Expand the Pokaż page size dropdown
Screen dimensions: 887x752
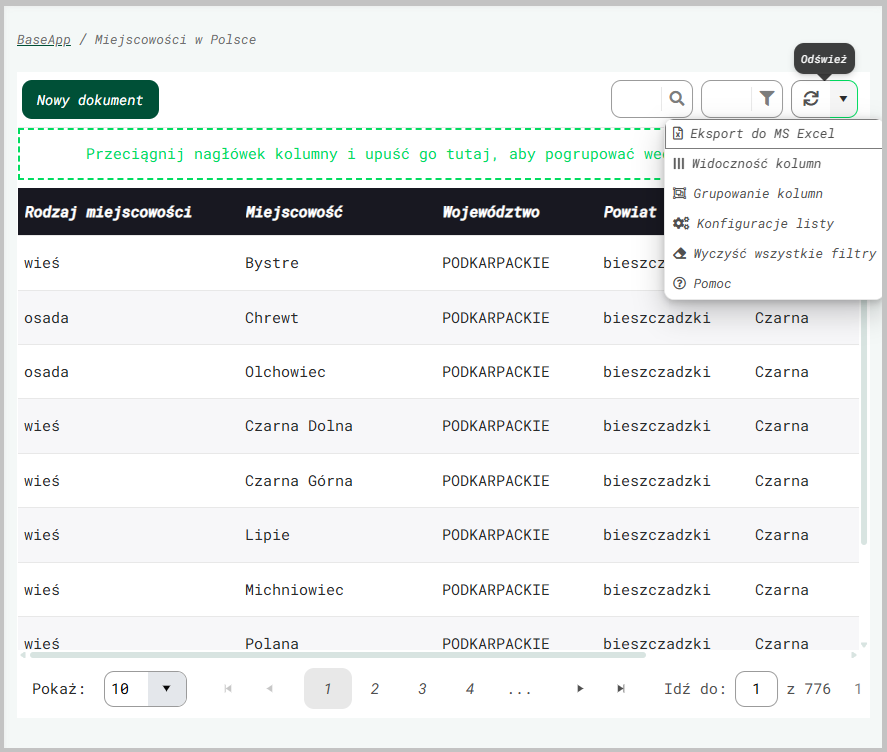166,689
